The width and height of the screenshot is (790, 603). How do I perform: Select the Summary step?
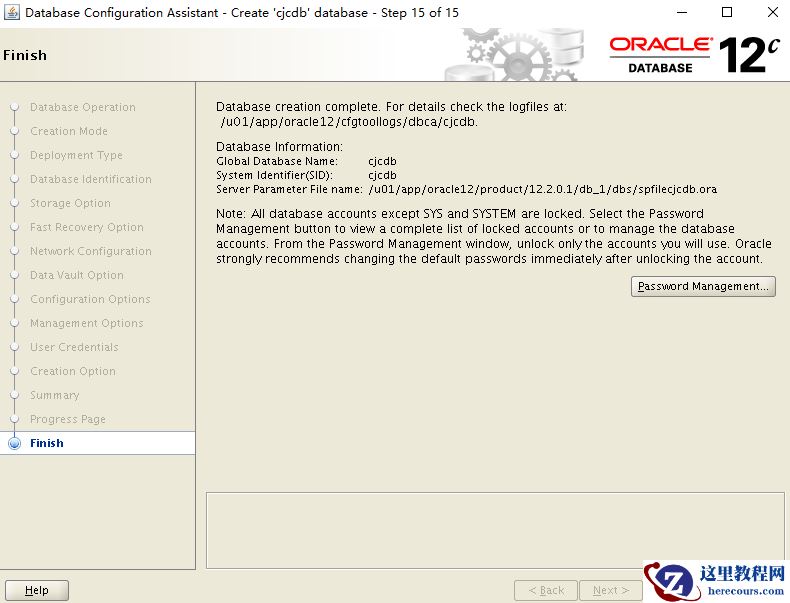(x=54, y=395)
